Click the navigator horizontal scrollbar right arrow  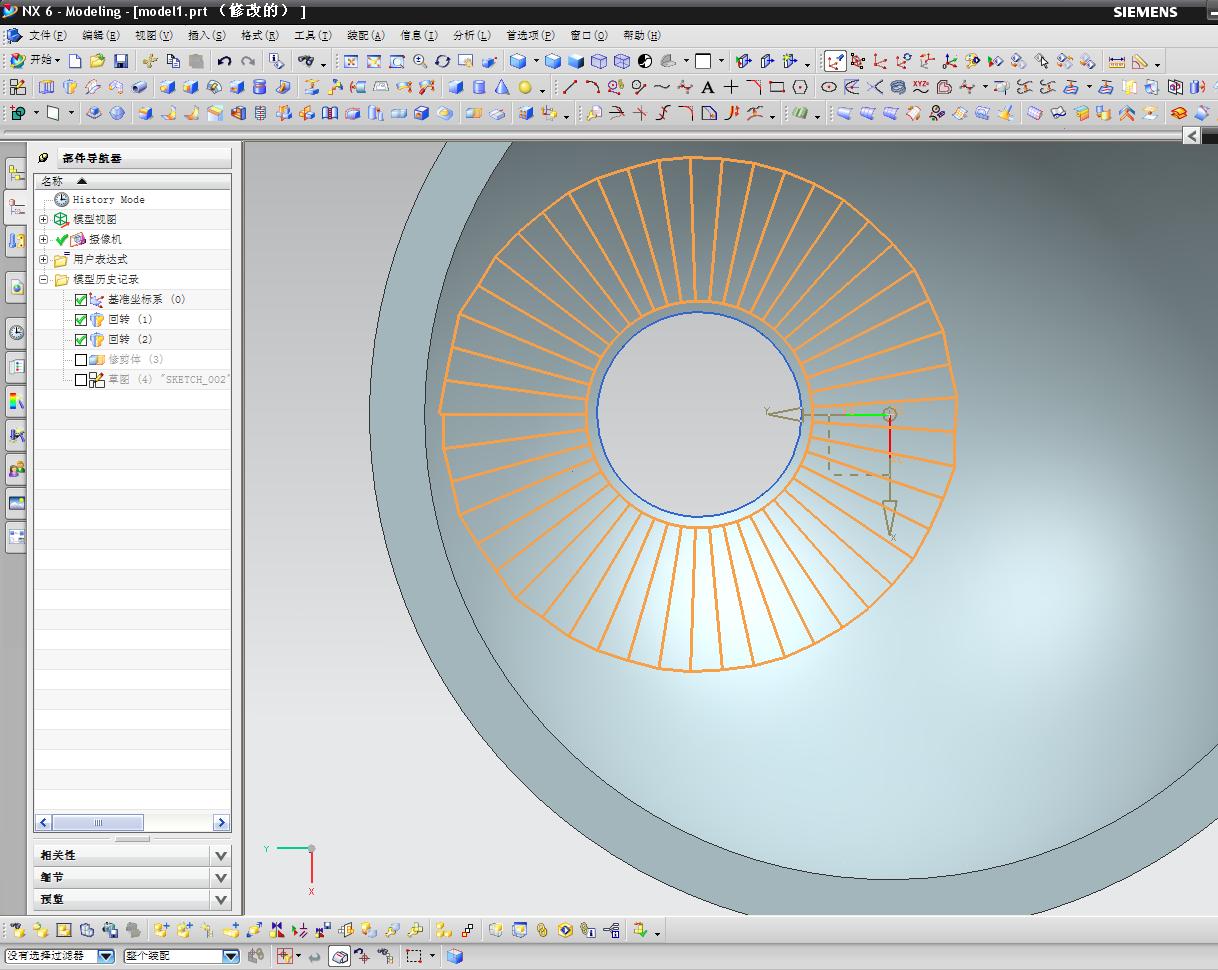click(221, 823)
